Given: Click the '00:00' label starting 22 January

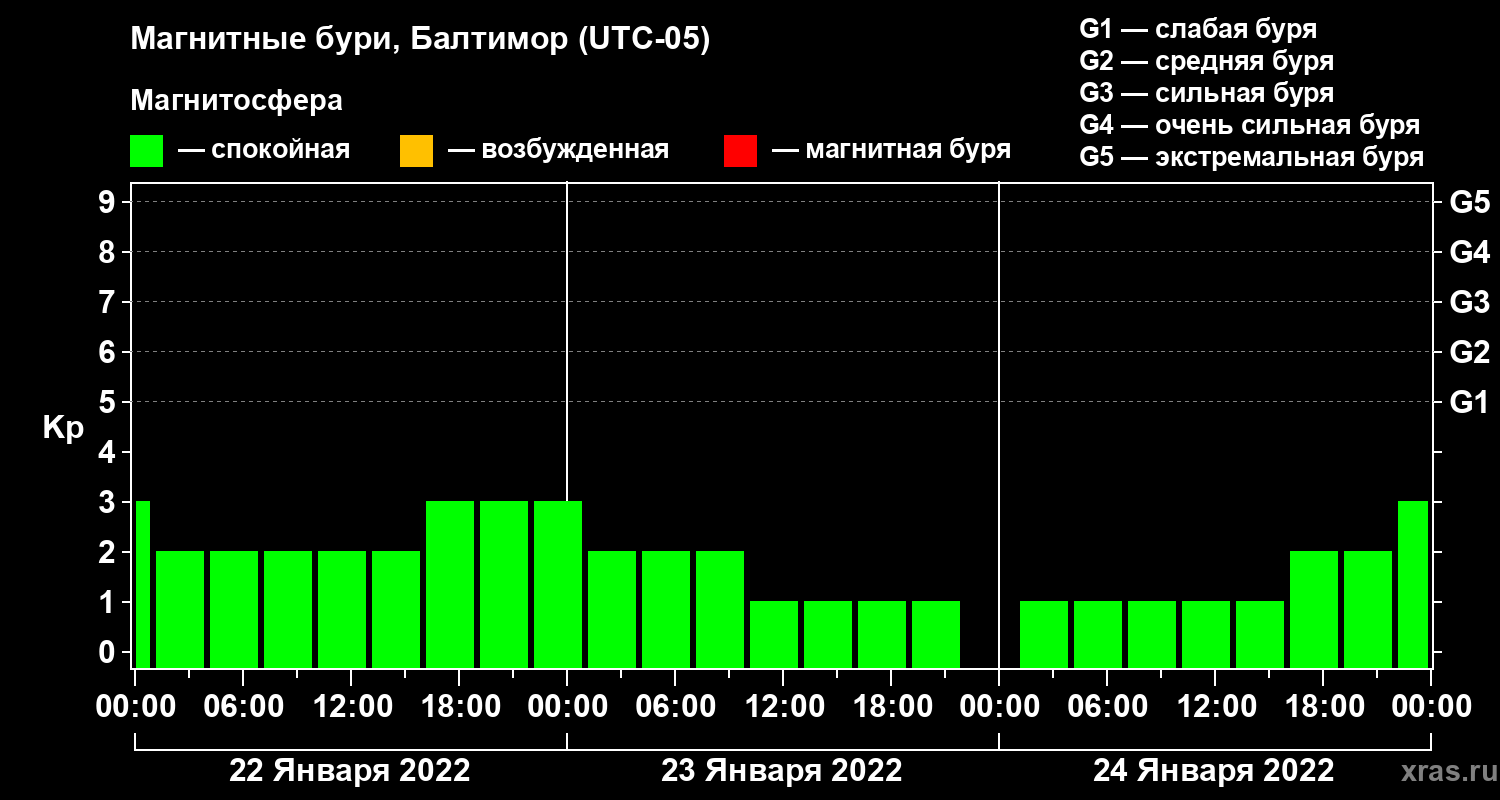Looking at the screenshot, I should click(x=135, y=707).
